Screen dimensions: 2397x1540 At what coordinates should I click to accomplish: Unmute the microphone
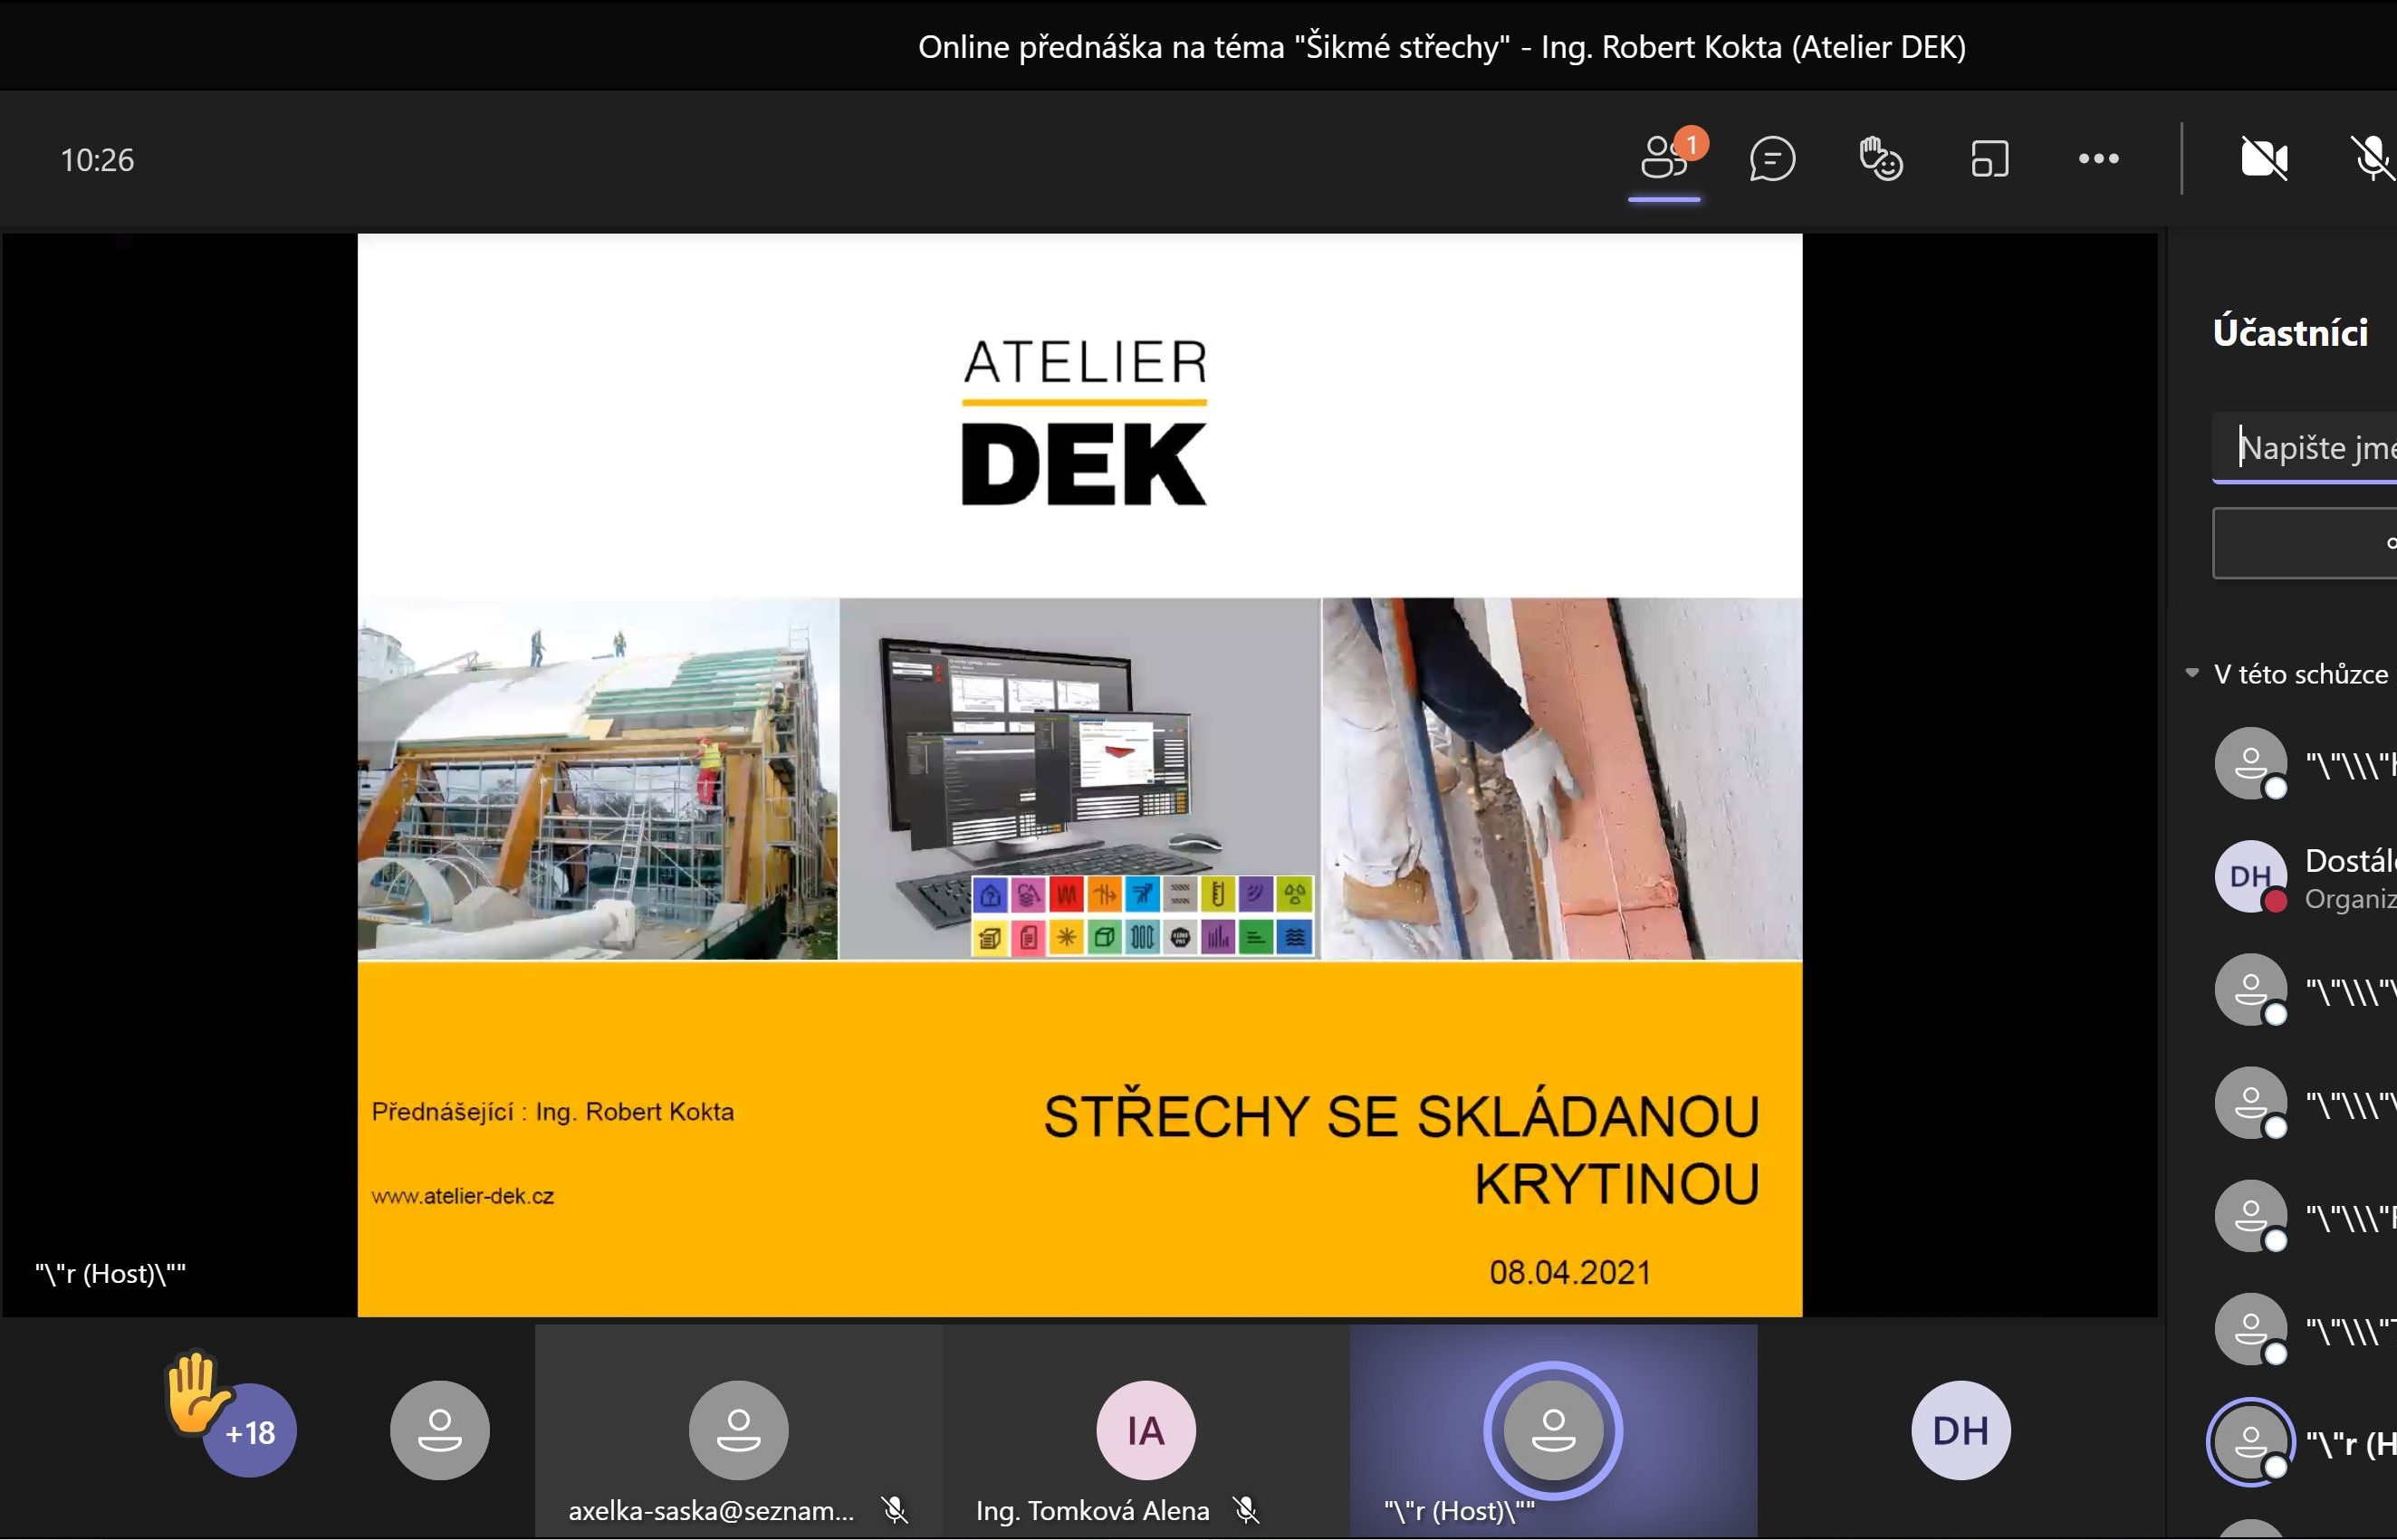[x=2372, y=158]
